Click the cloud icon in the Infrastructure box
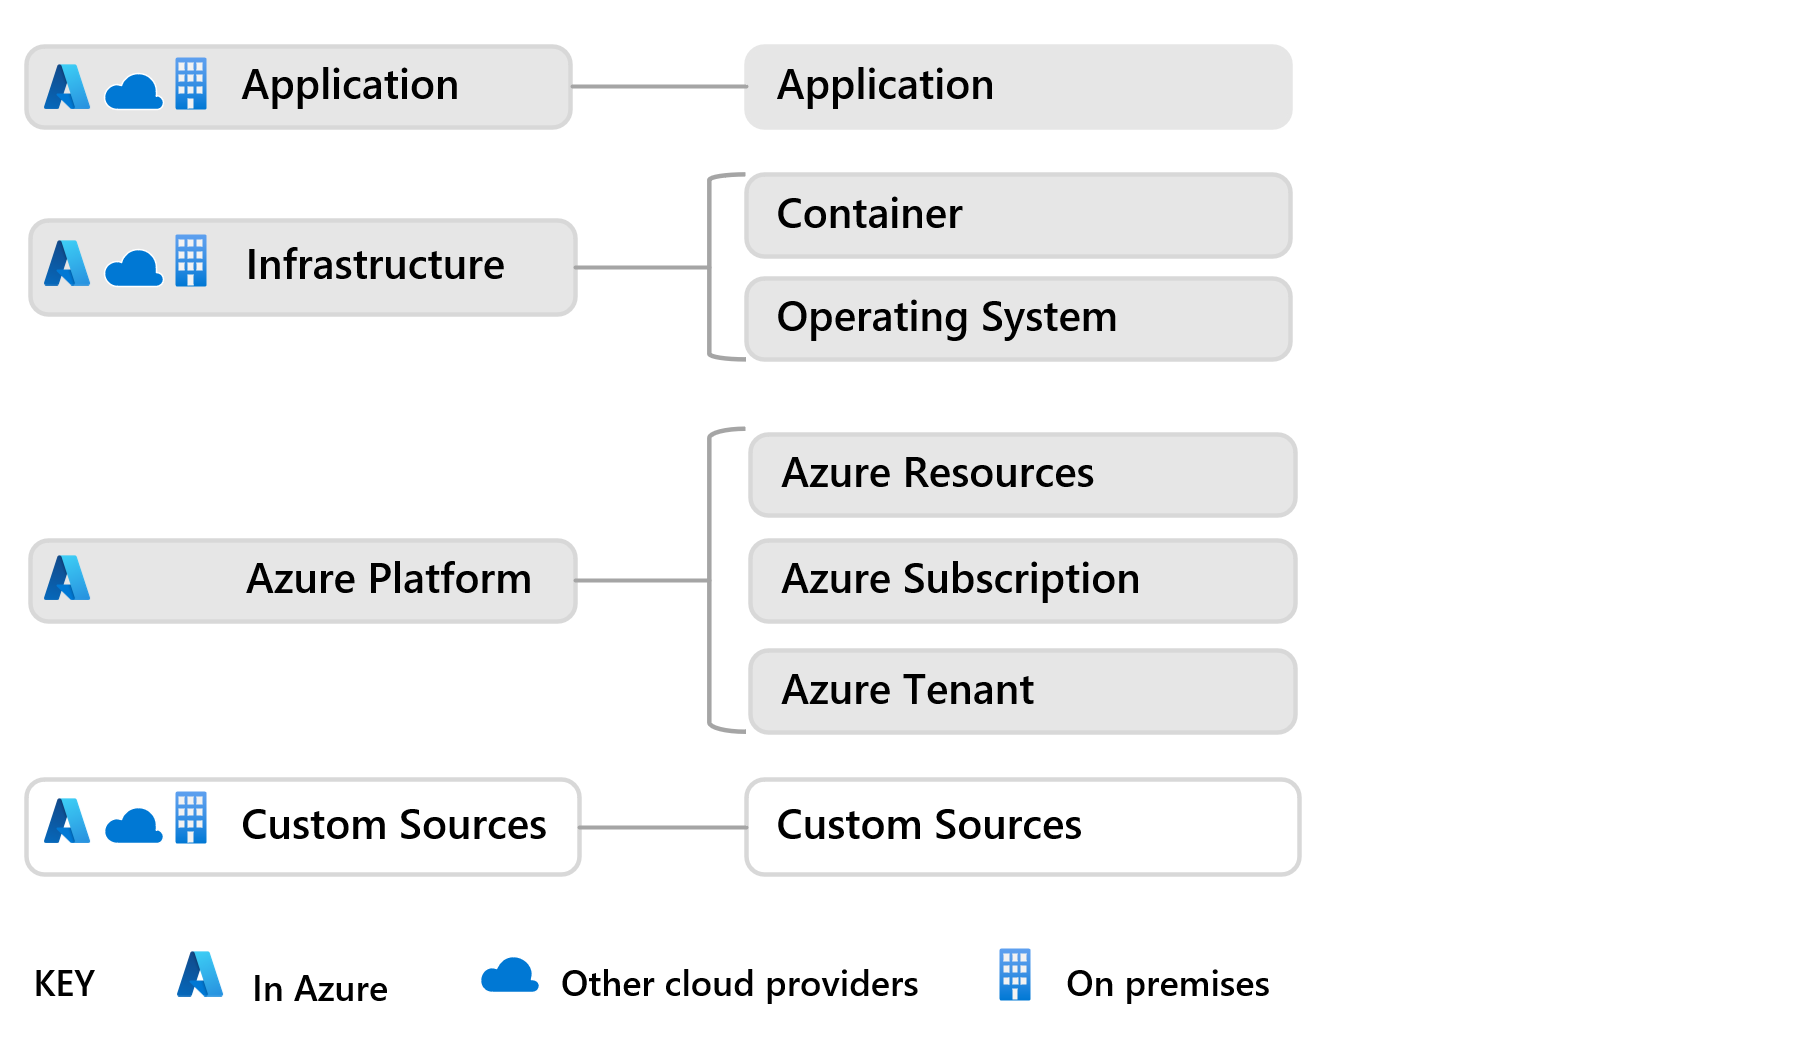Screen dimensions: 1800x1037 point(133,268)
